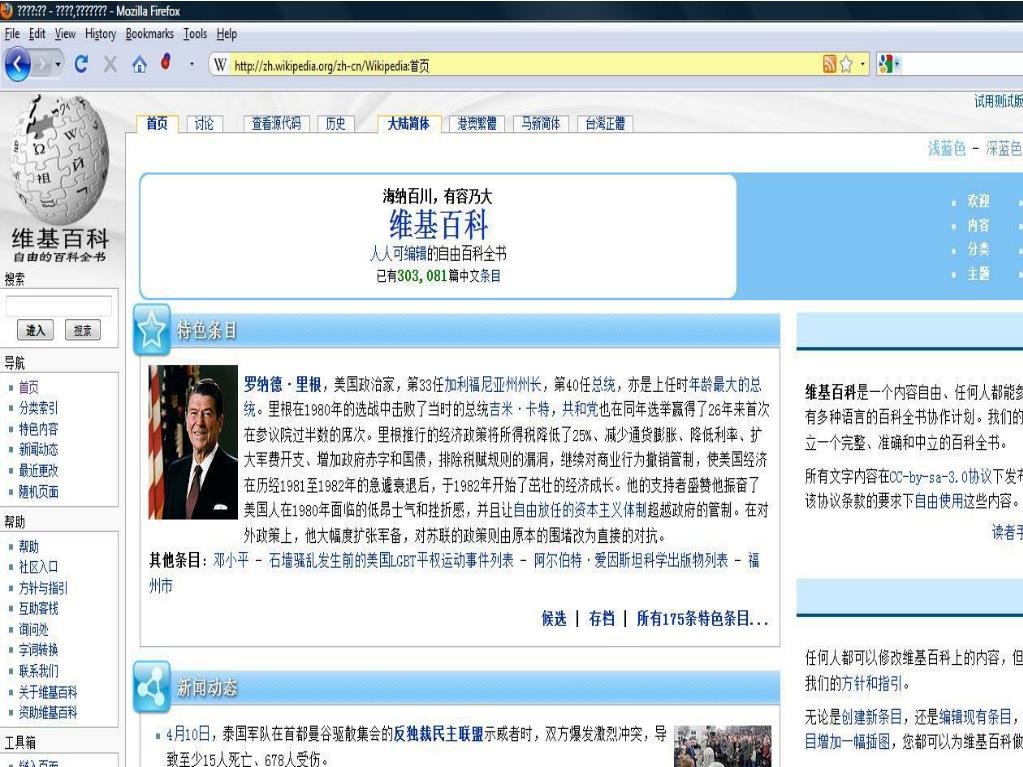Open the 反独裁民主联盟 news link
1023x767 pixels.
pos(438,734)
